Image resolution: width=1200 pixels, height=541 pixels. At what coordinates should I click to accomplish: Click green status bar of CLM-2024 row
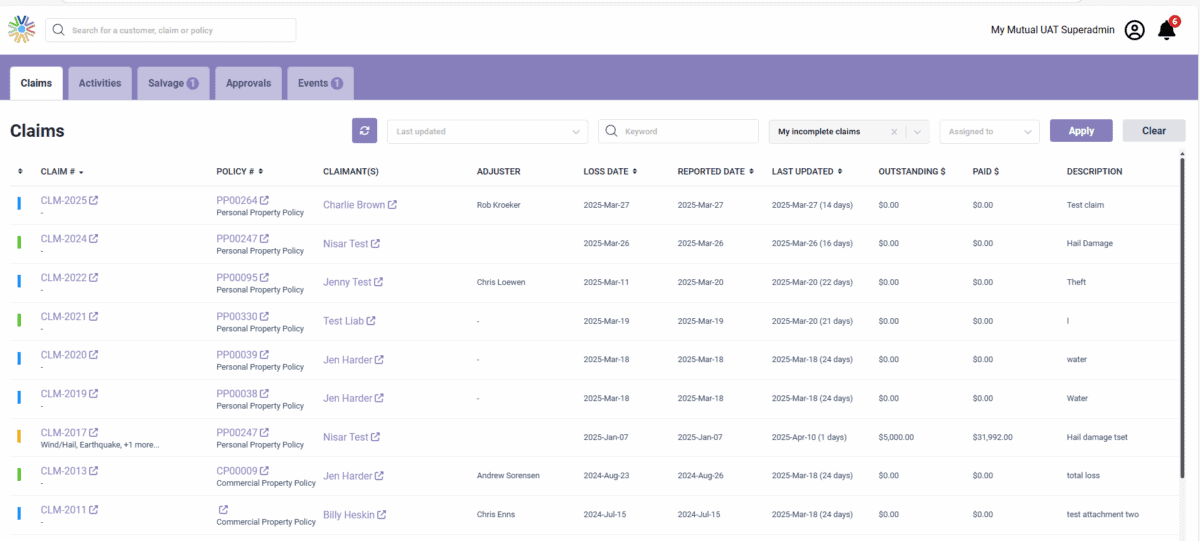click(x=19, y=243)
